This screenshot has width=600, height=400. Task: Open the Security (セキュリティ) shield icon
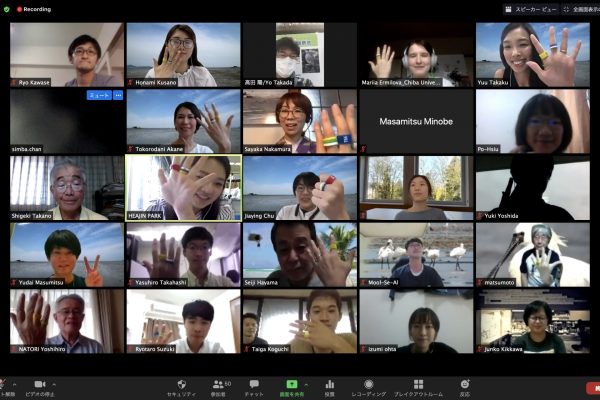(181, 384)
